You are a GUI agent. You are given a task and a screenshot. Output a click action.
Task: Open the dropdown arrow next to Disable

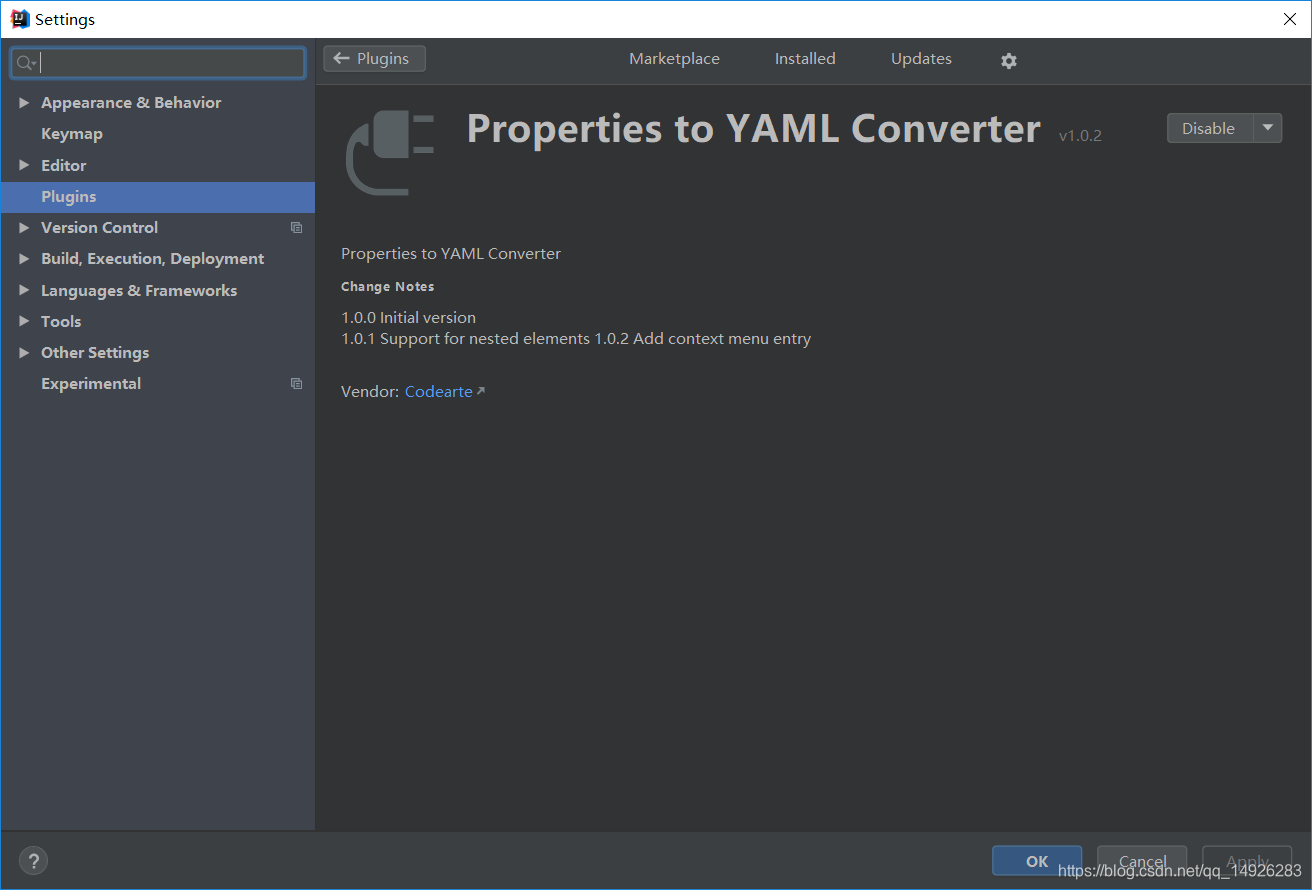1268,128
